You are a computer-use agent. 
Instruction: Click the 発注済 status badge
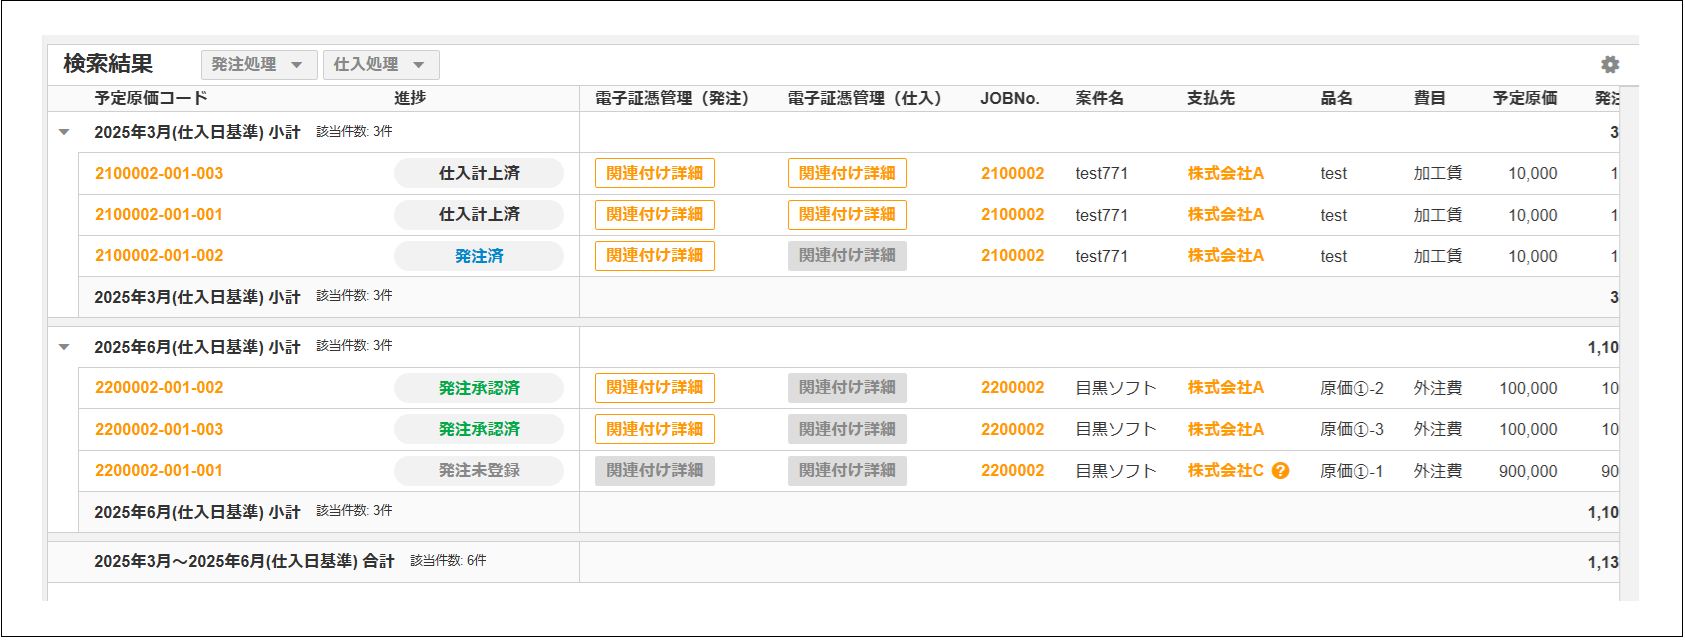[478, 256]
